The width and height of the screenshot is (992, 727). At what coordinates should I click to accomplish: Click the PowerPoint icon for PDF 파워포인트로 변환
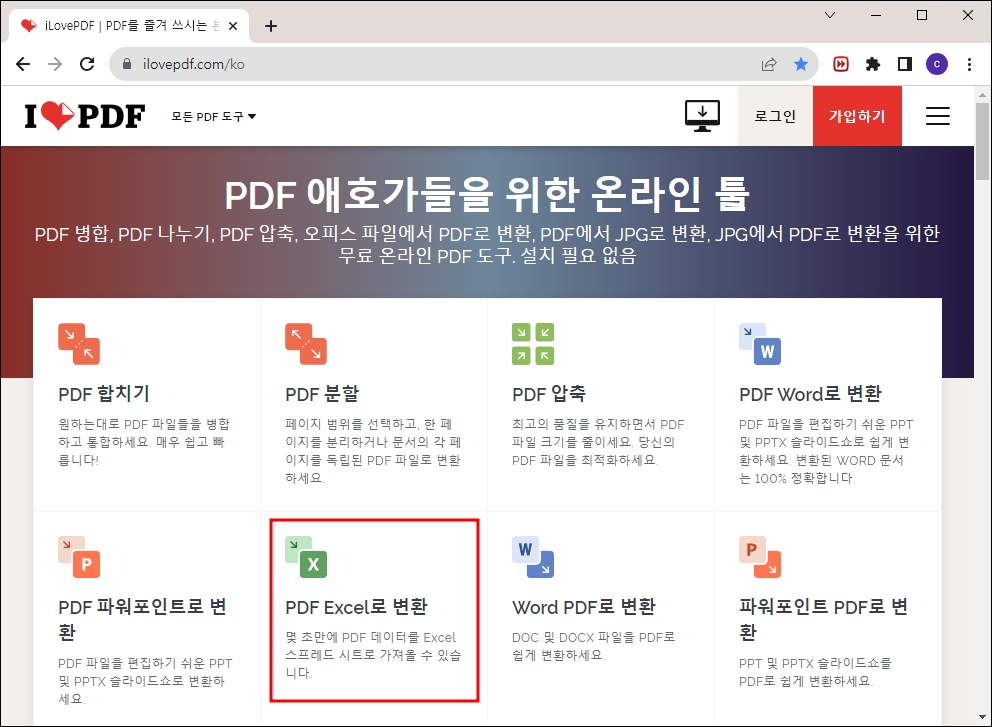pyautogui.click(x=79, y=559)
